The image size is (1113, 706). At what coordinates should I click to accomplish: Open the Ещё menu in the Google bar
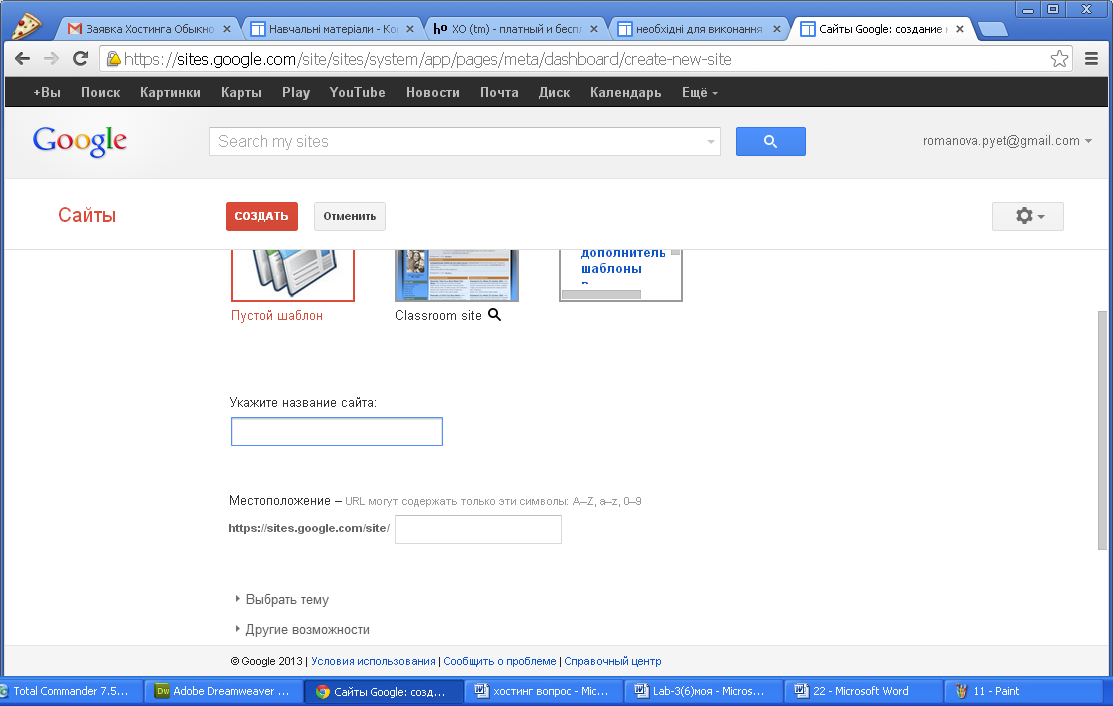pos(699,92)
